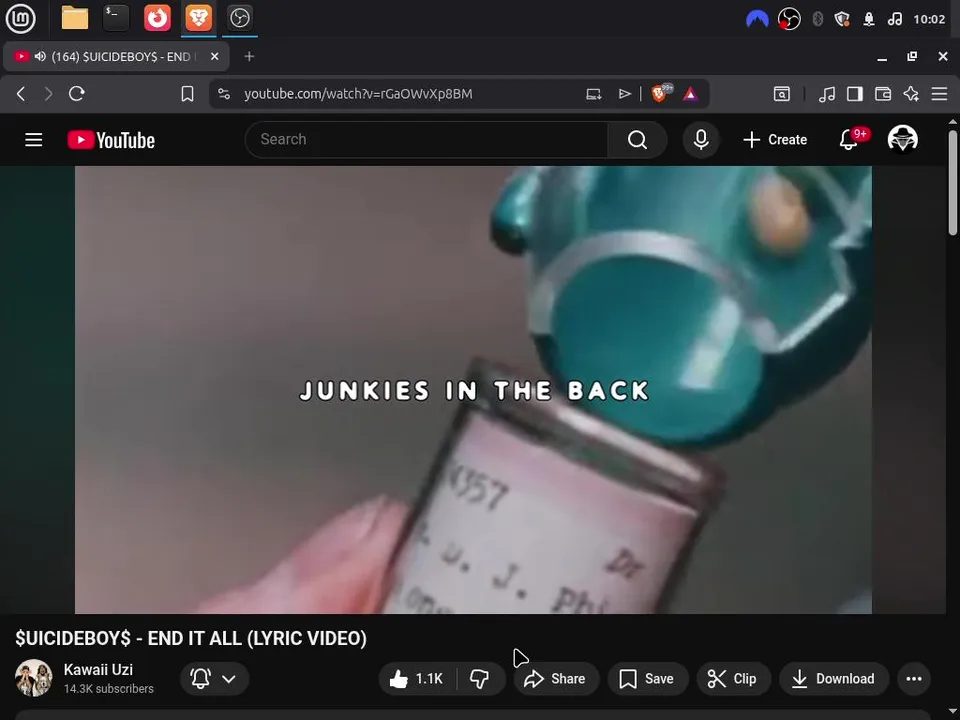Bookmark this page in Brave

pos(187,94)
